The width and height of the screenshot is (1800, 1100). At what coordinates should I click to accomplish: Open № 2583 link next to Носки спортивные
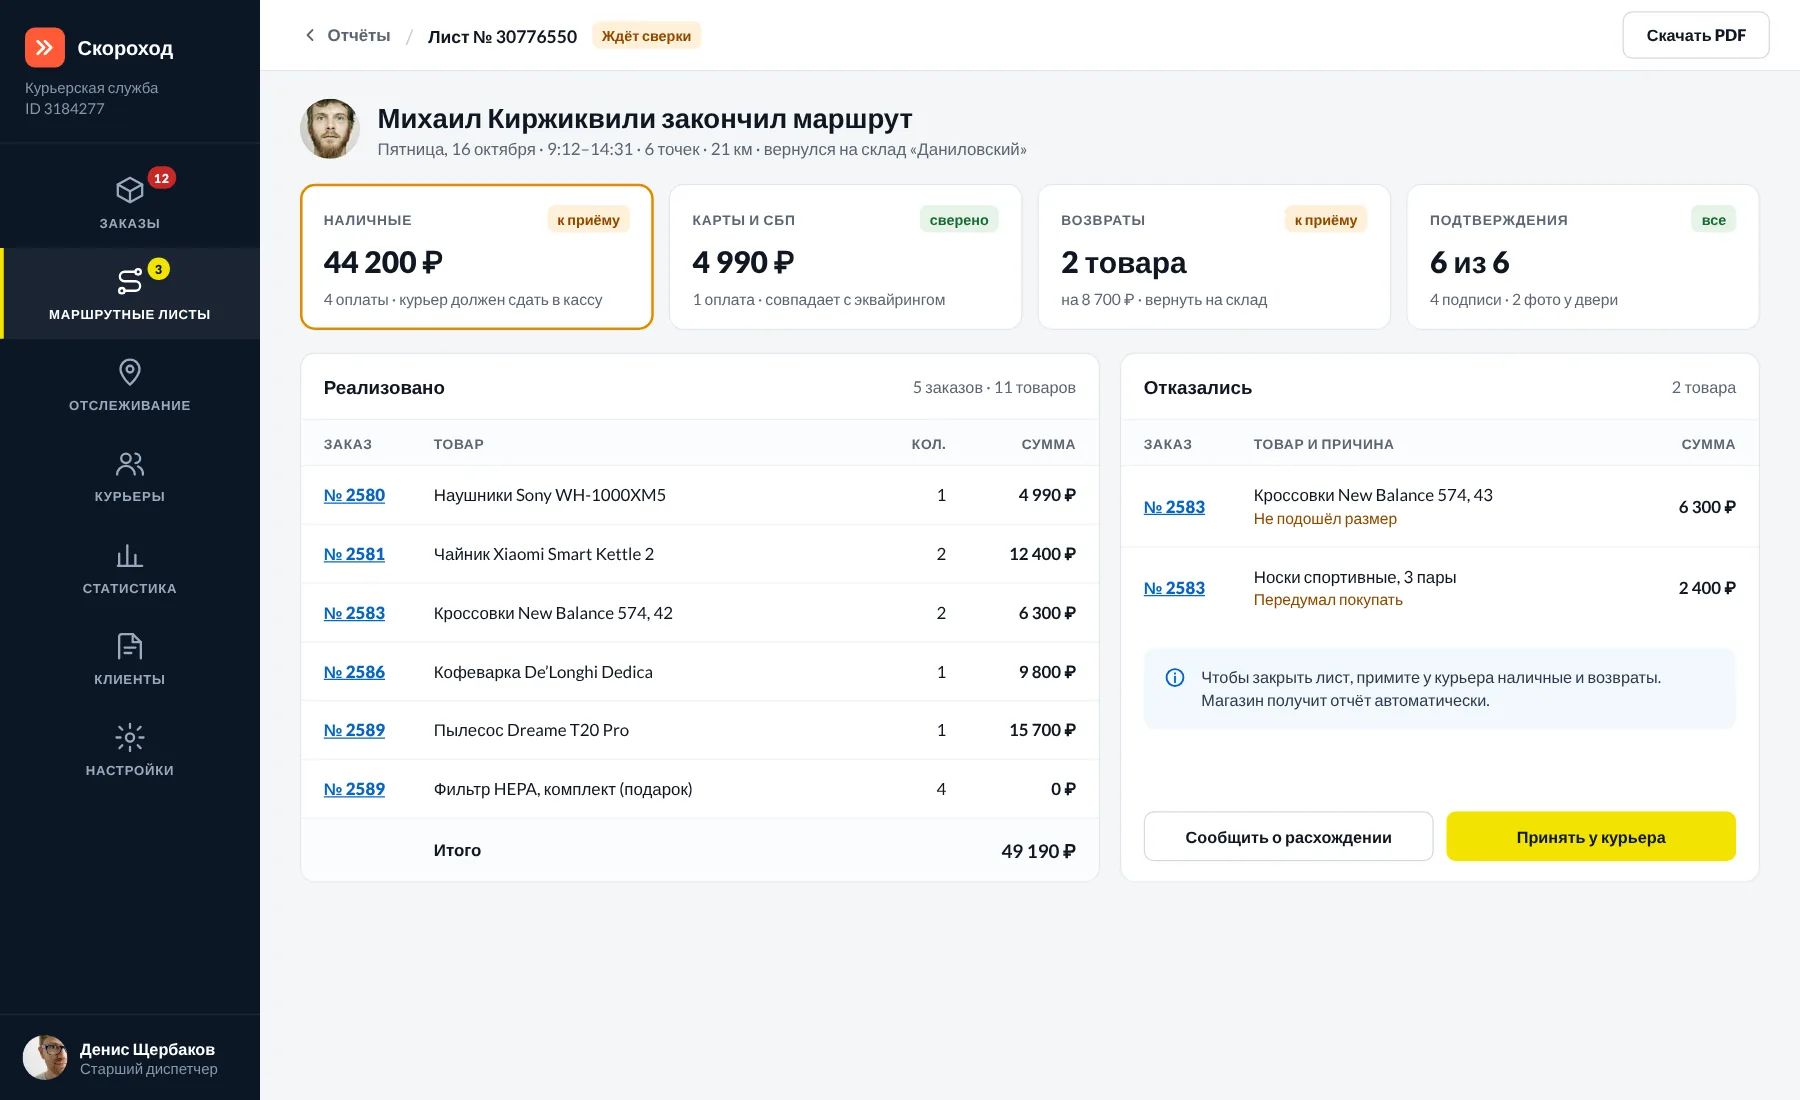coord(1174,588)
